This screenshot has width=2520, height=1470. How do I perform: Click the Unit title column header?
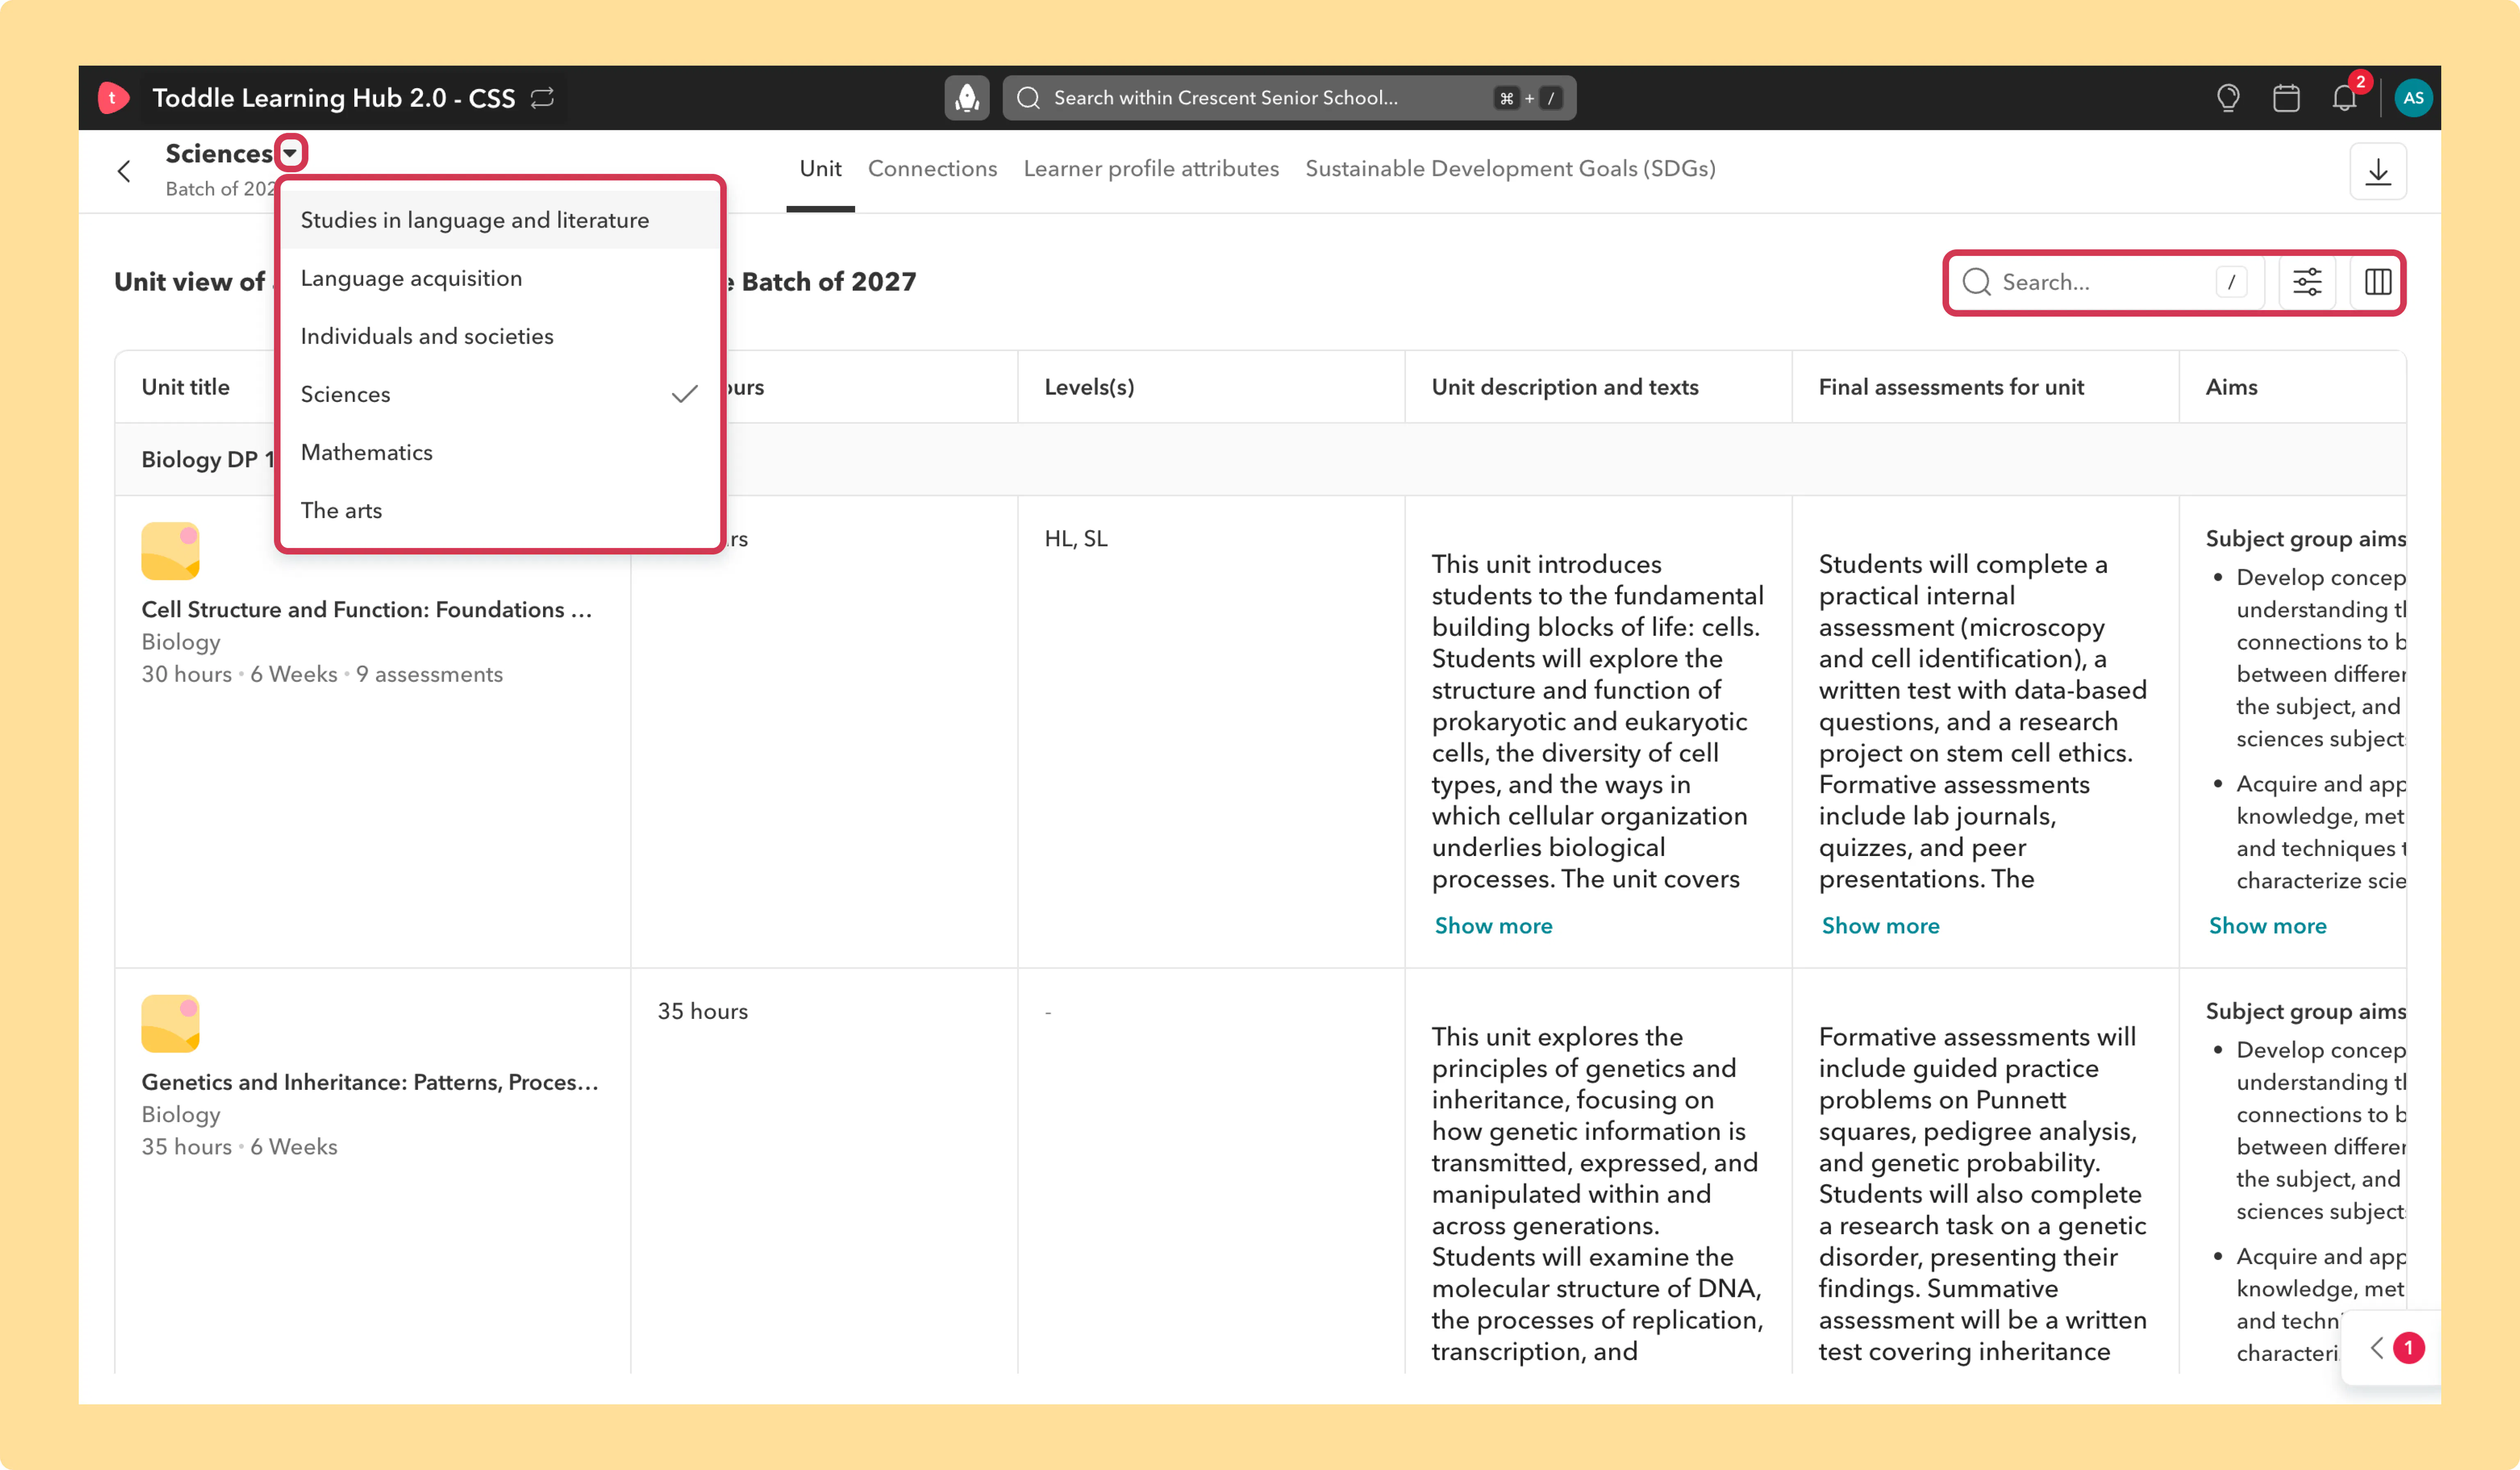click(186, 387)
